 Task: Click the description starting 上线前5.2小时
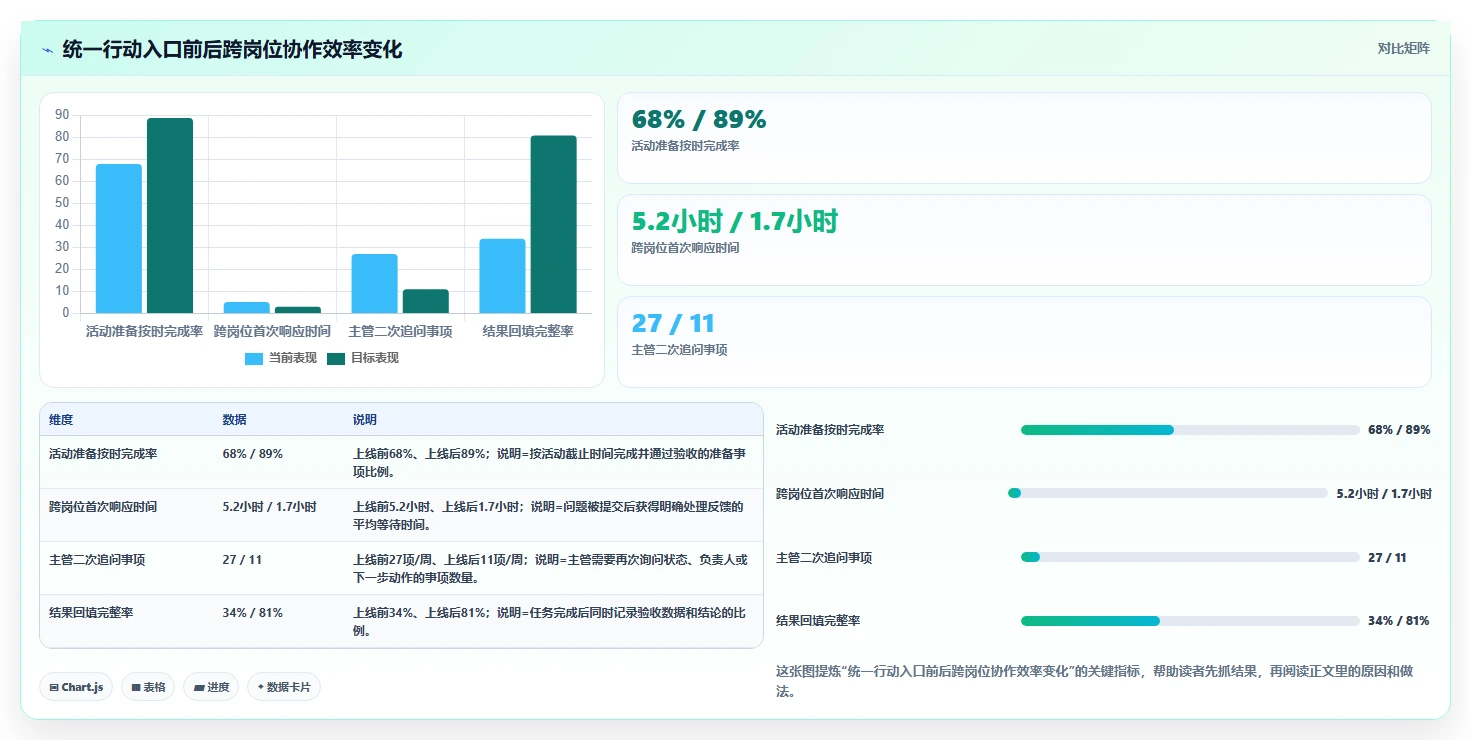click(x=548, y=516)
